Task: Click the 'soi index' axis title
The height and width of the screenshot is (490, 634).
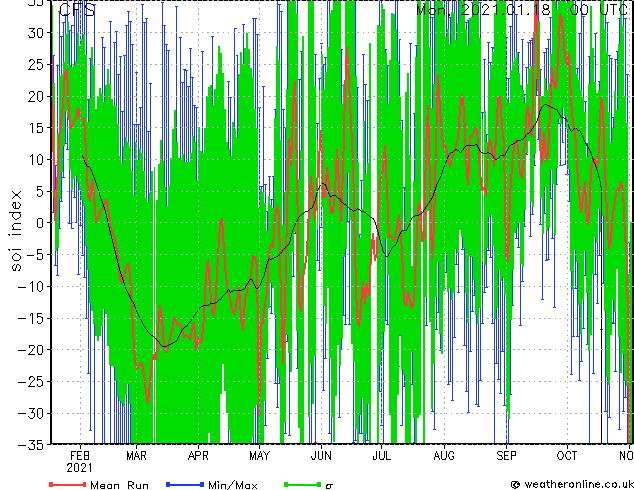Action: coord(15,231)
